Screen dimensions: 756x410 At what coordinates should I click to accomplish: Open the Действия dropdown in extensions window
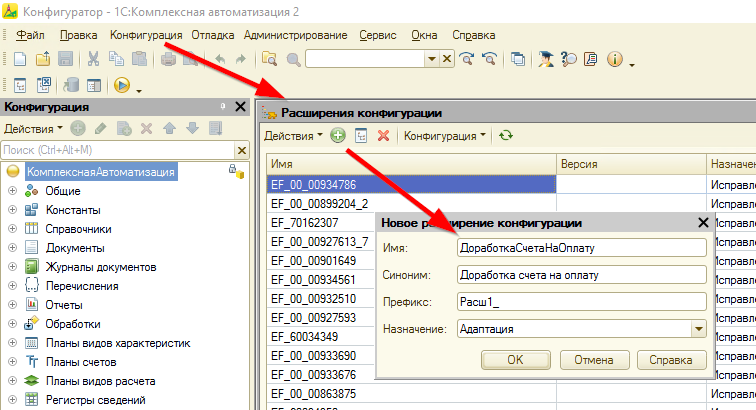[293, 136]
